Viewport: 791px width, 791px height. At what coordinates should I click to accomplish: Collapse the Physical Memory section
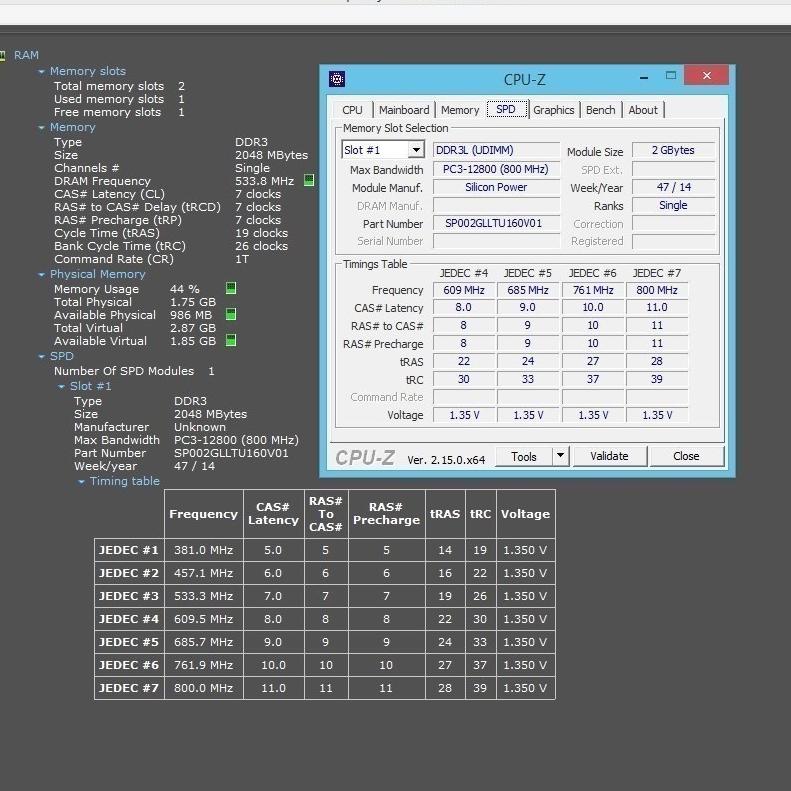point(41,274)
